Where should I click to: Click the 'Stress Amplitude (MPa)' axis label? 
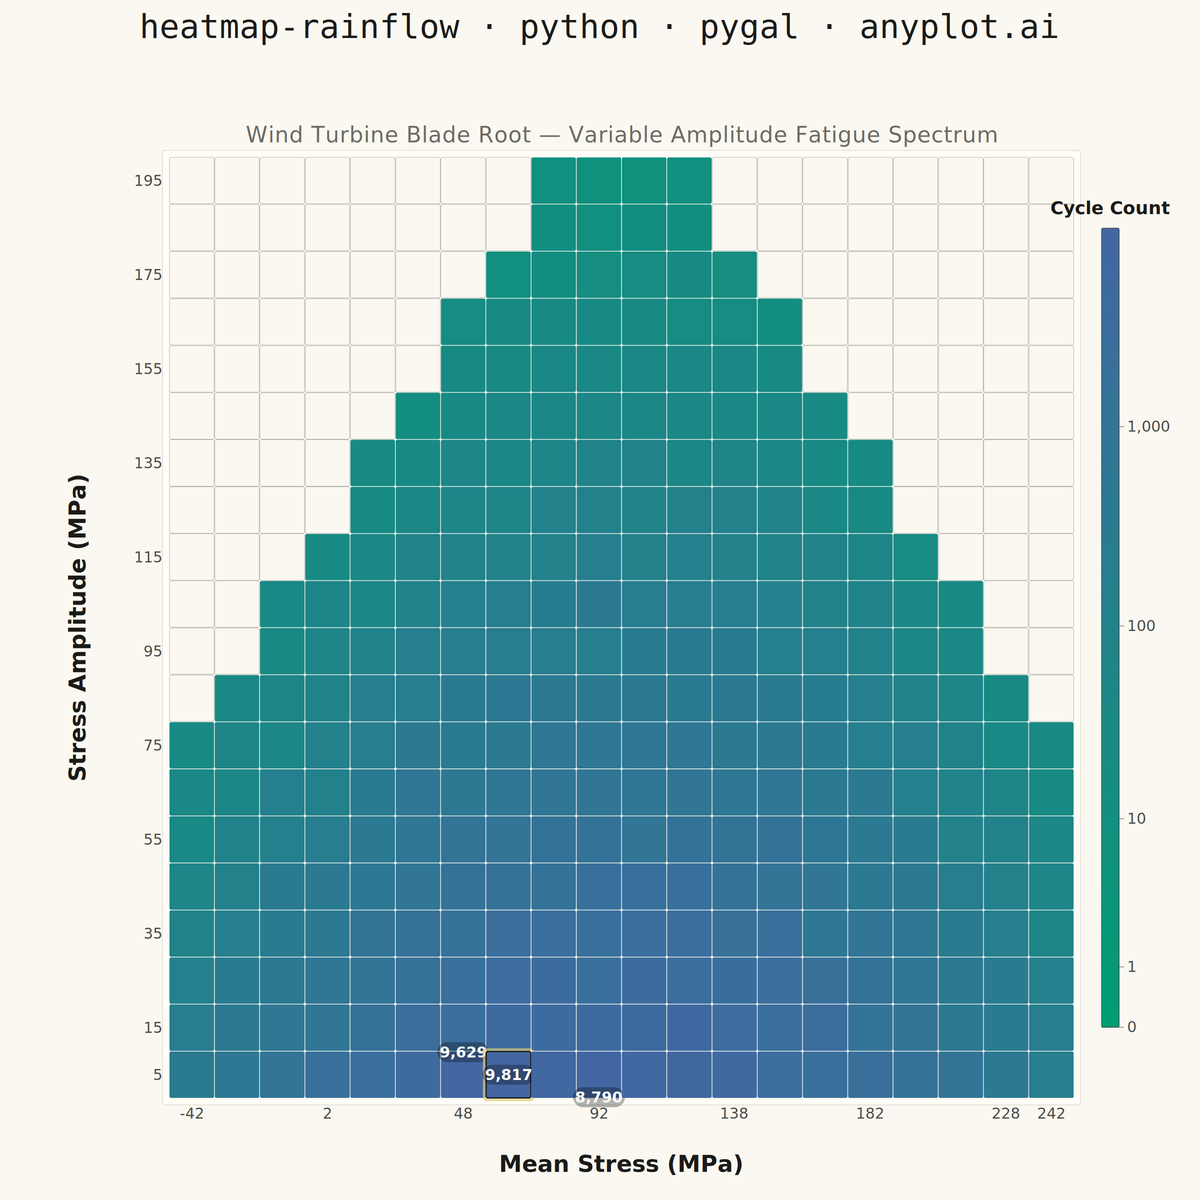pyautogui.click(x=78, y=628)
